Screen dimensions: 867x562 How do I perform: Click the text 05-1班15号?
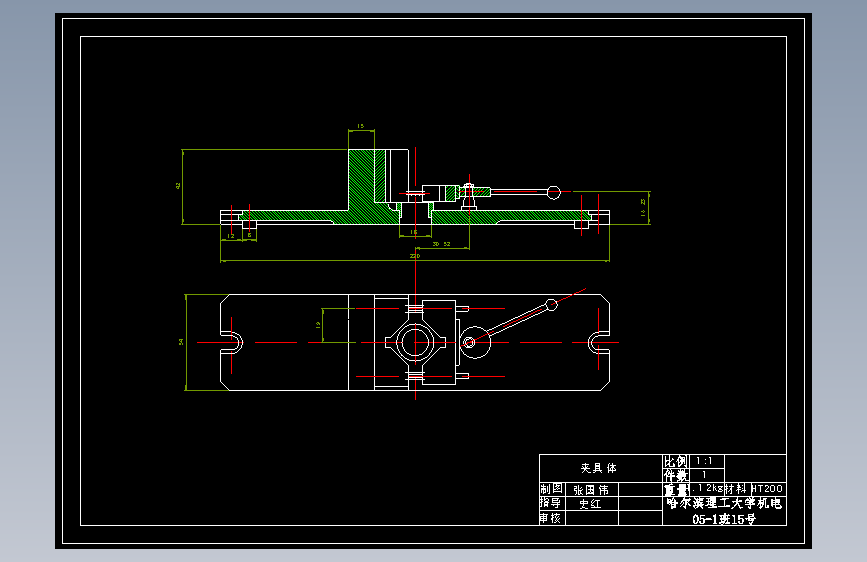click(724, 519)
